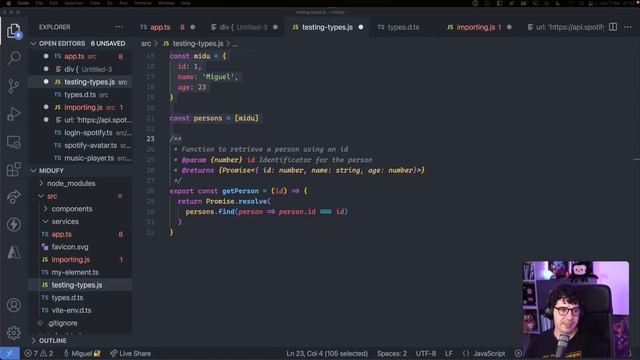Screen dimensions: 640x360
Task: Change encoding via UTF-8 status item
Action: [x=426, y=353]
